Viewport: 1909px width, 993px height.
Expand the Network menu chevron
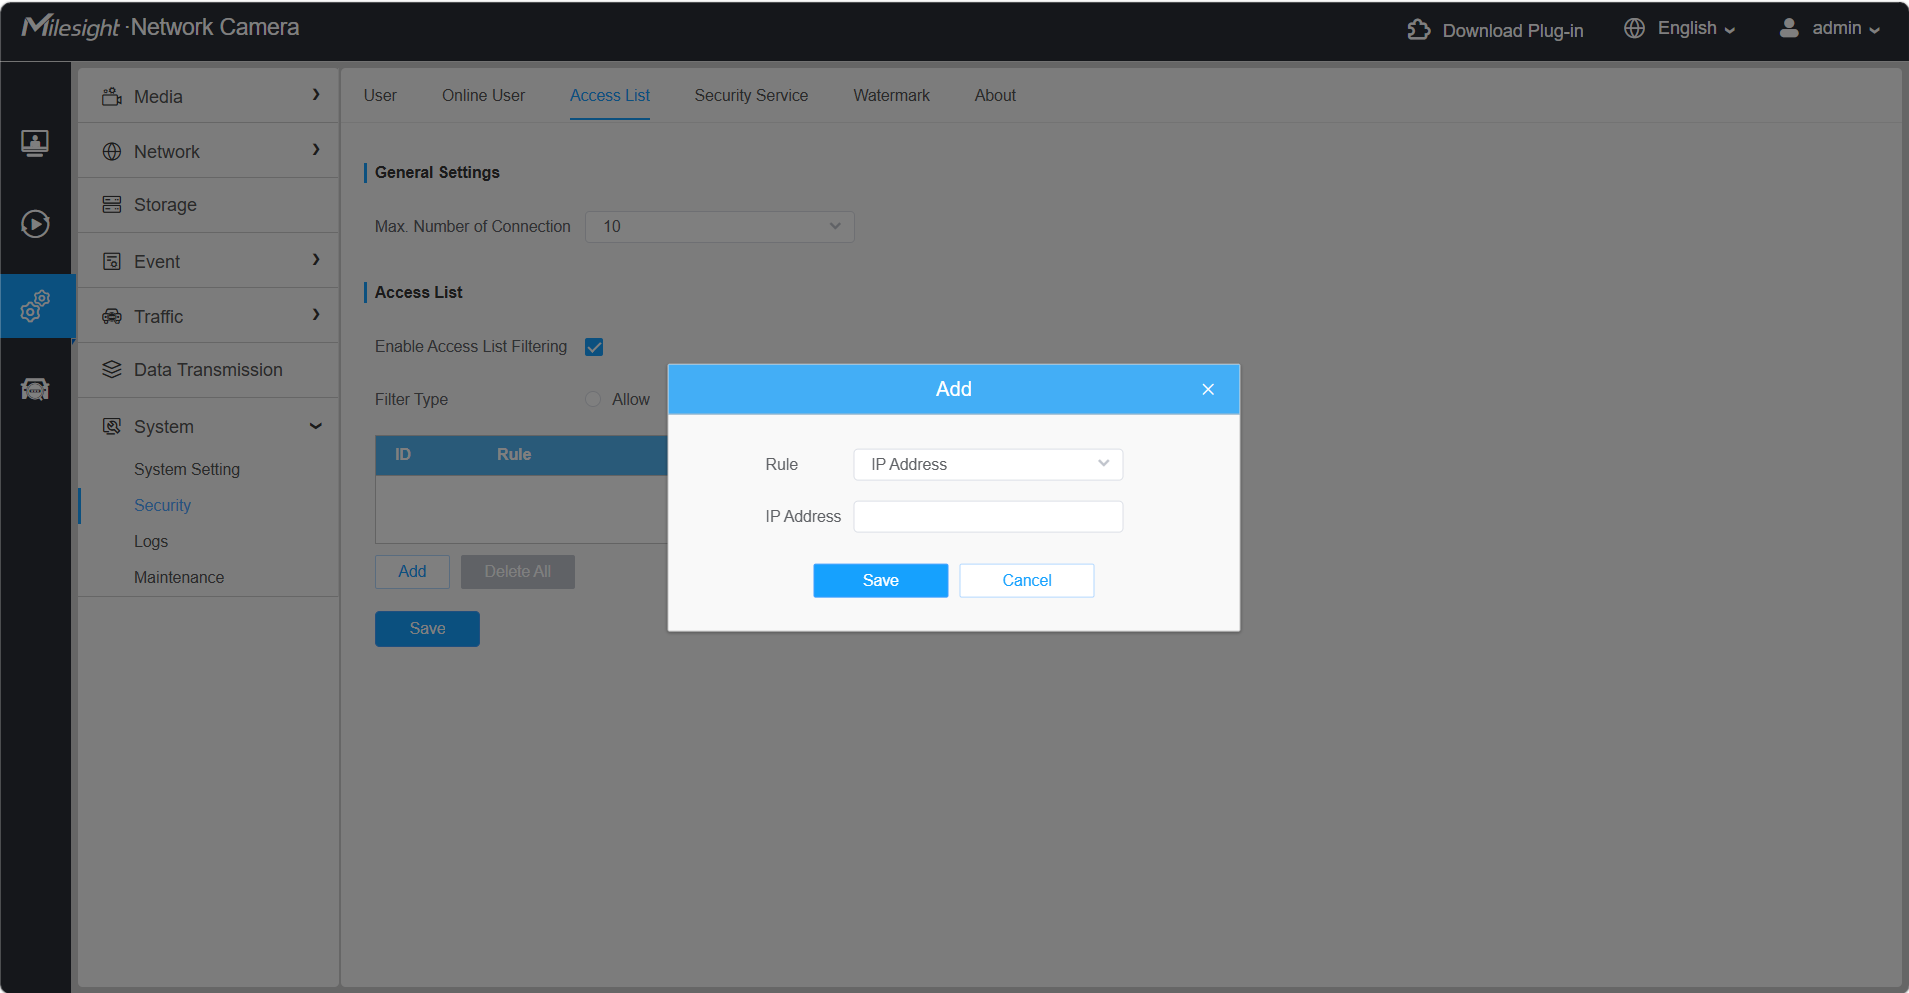click(316, 150)
